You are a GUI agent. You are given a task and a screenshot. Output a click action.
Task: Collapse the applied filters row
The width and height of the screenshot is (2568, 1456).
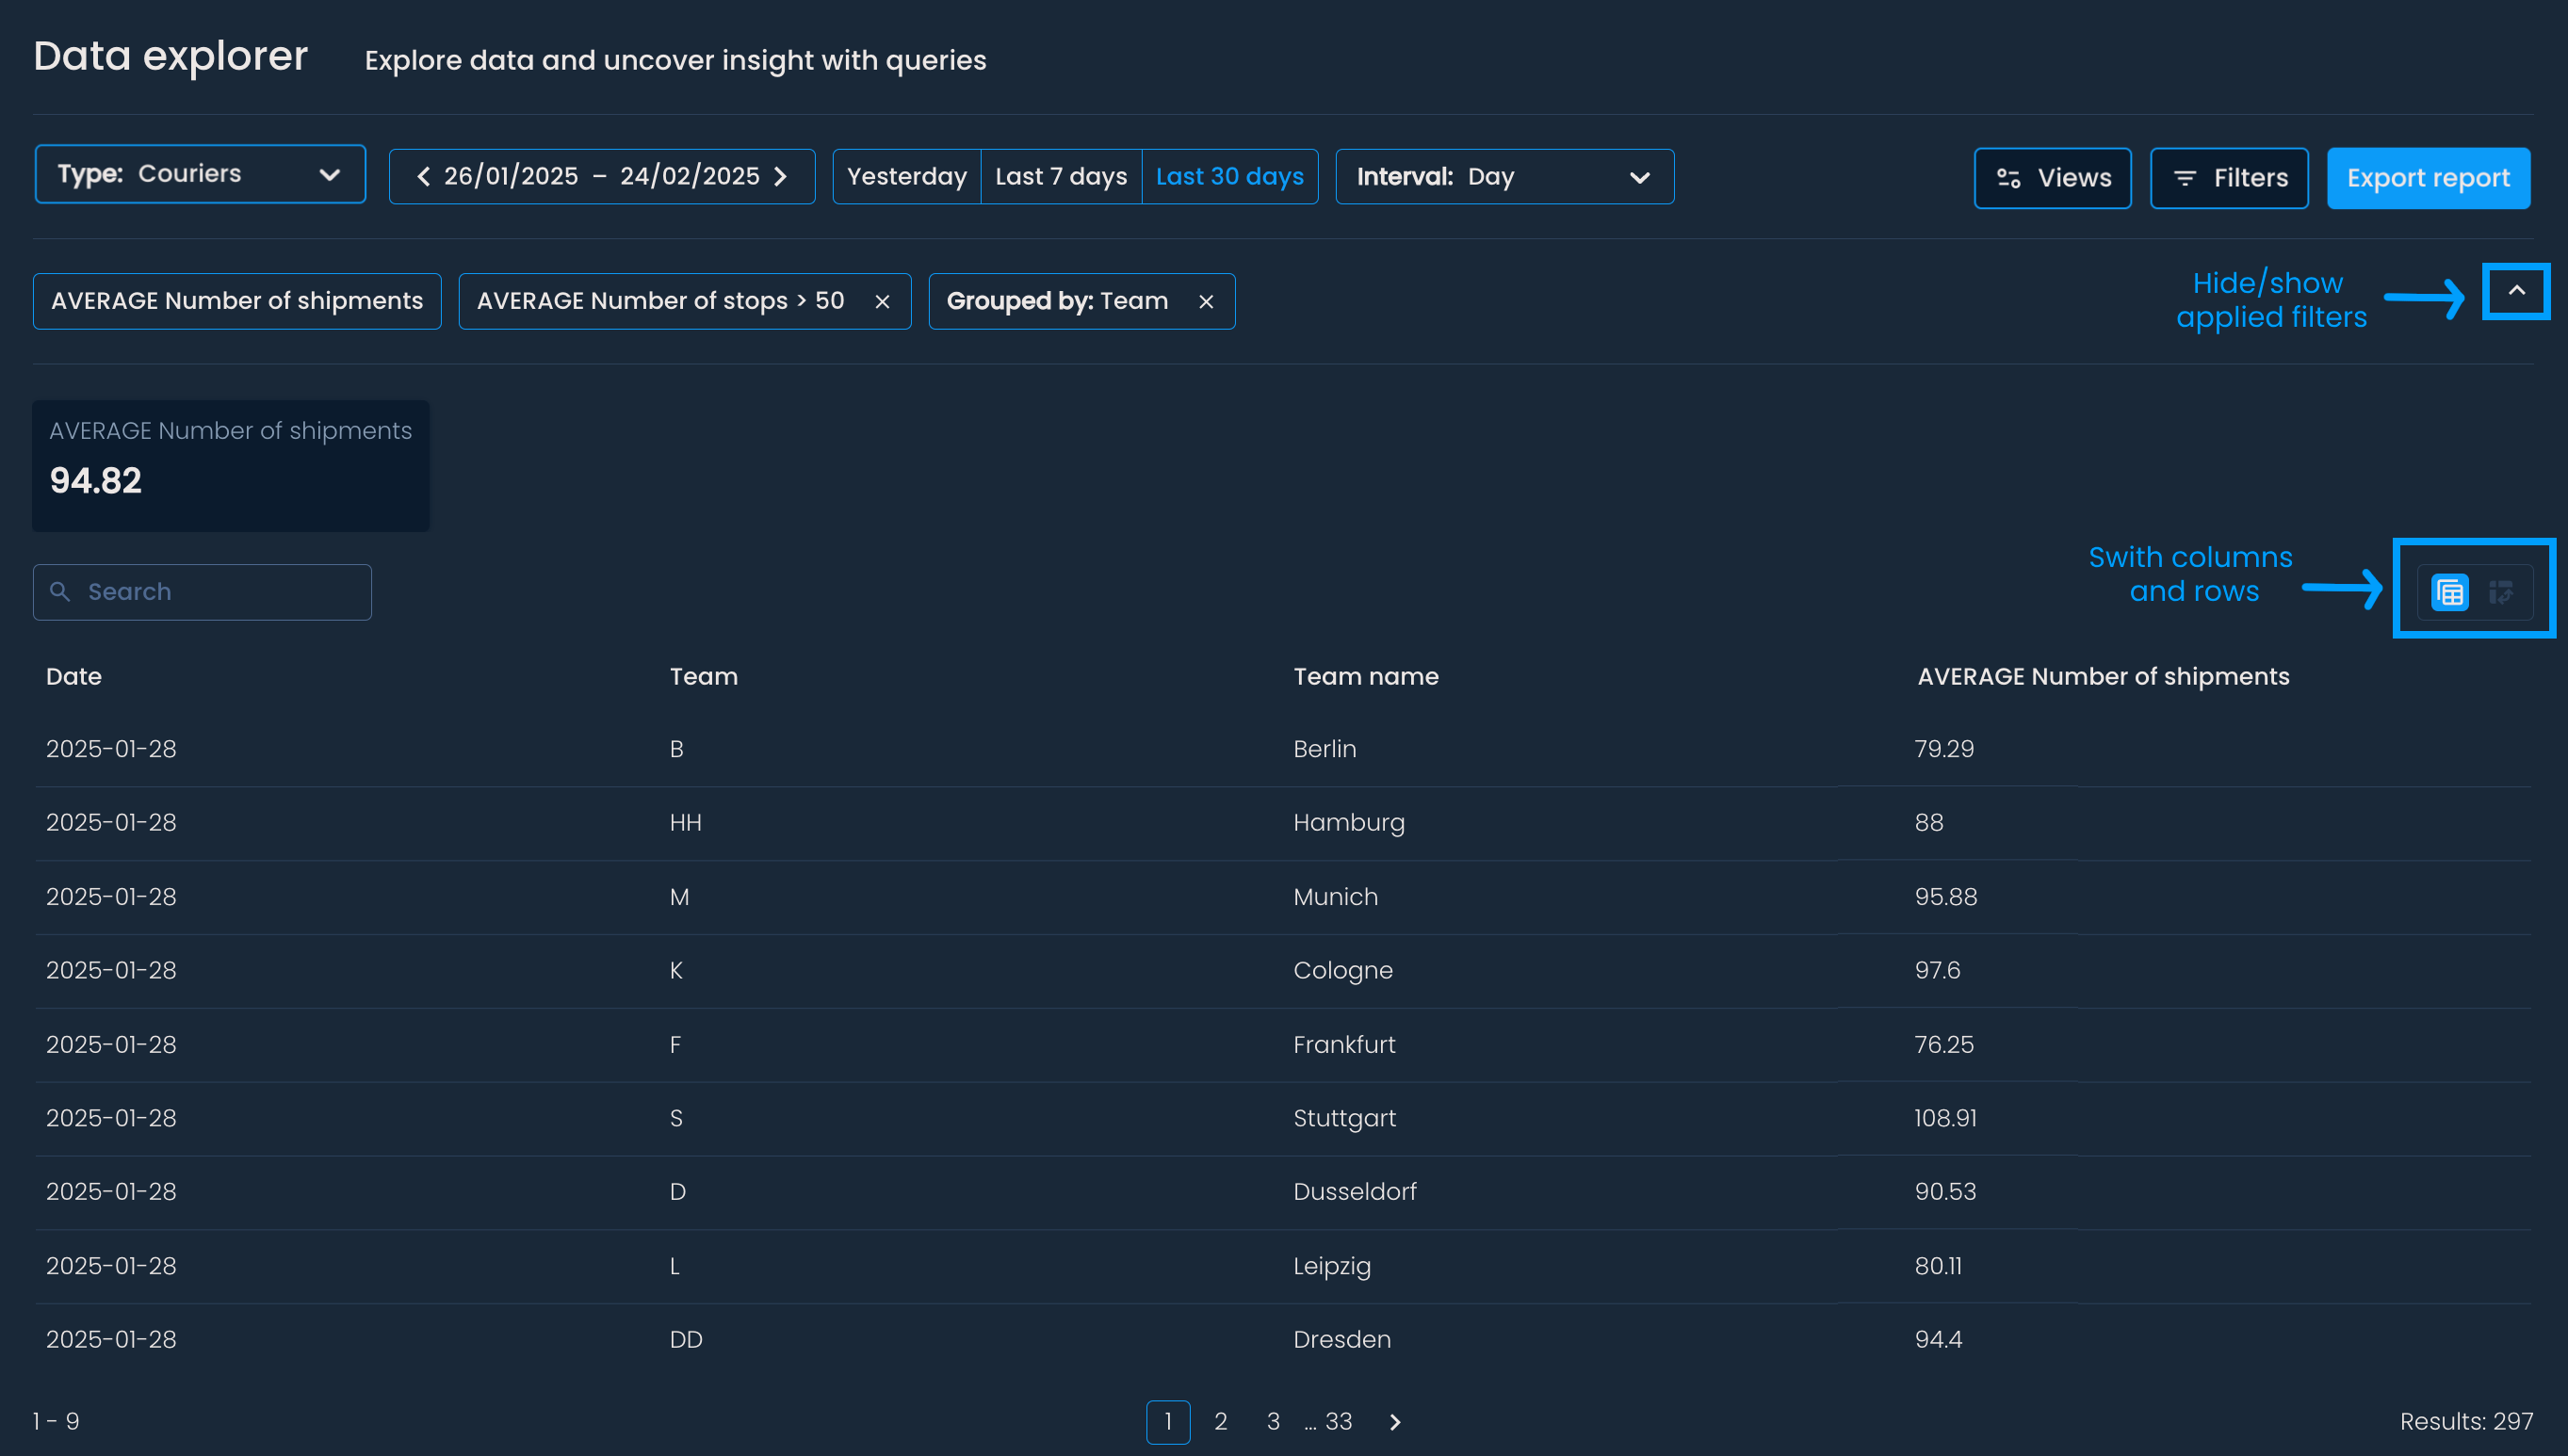[x=2516, y=291]
